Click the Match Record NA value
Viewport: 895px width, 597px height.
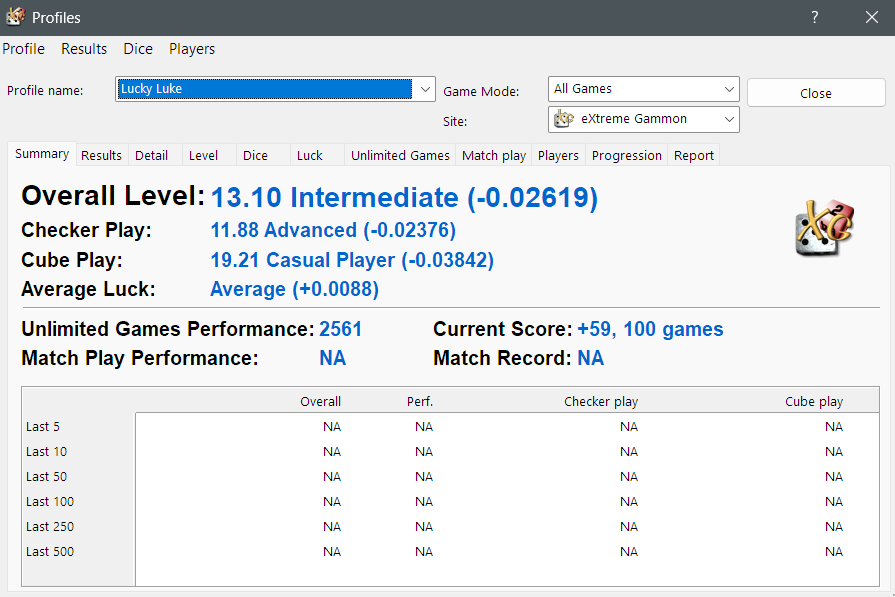point(590,358)
